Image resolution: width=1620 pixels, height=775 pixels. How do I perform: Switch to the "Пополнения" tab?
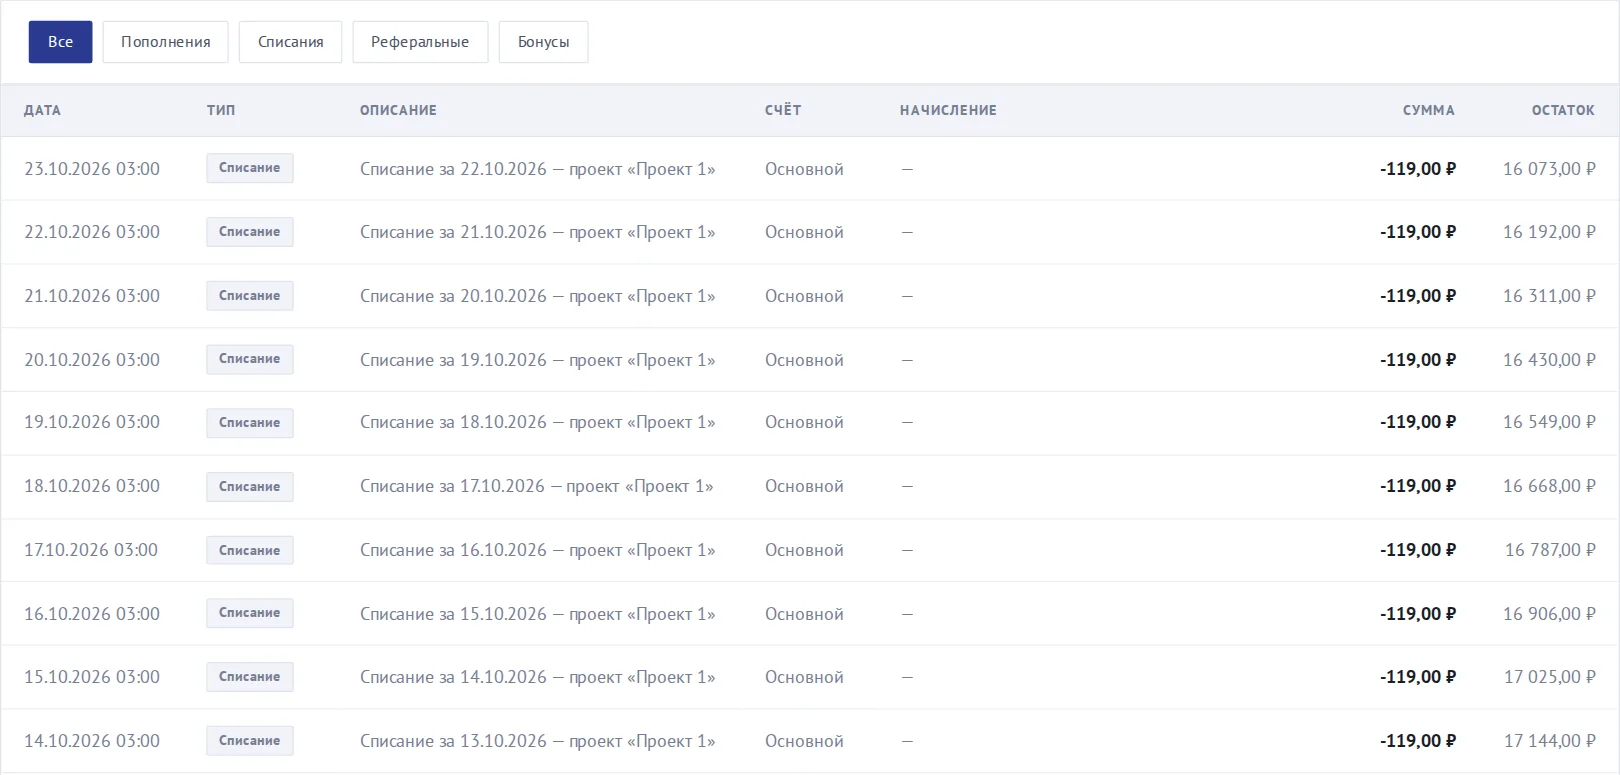166,42
